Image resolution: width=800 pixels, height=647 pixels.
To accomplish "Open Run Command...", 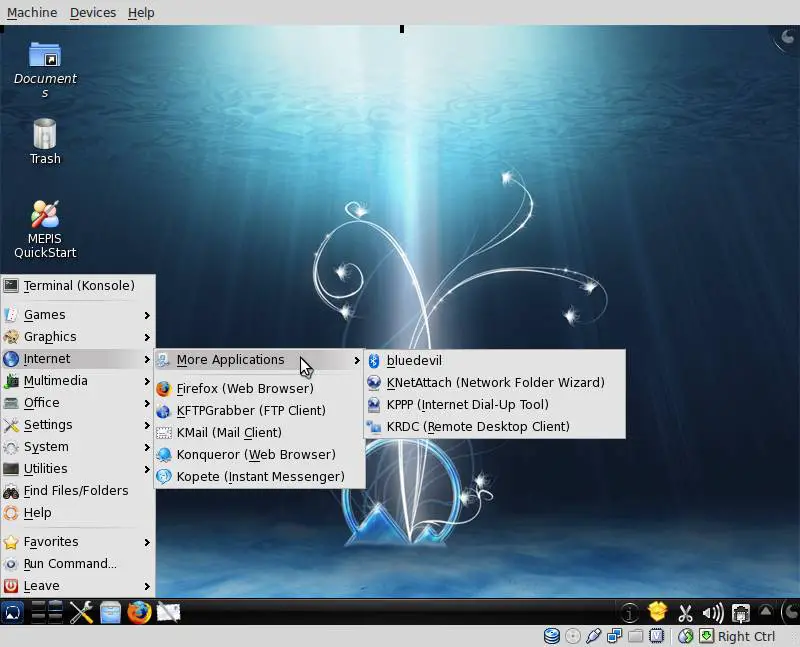I will 78,563.
